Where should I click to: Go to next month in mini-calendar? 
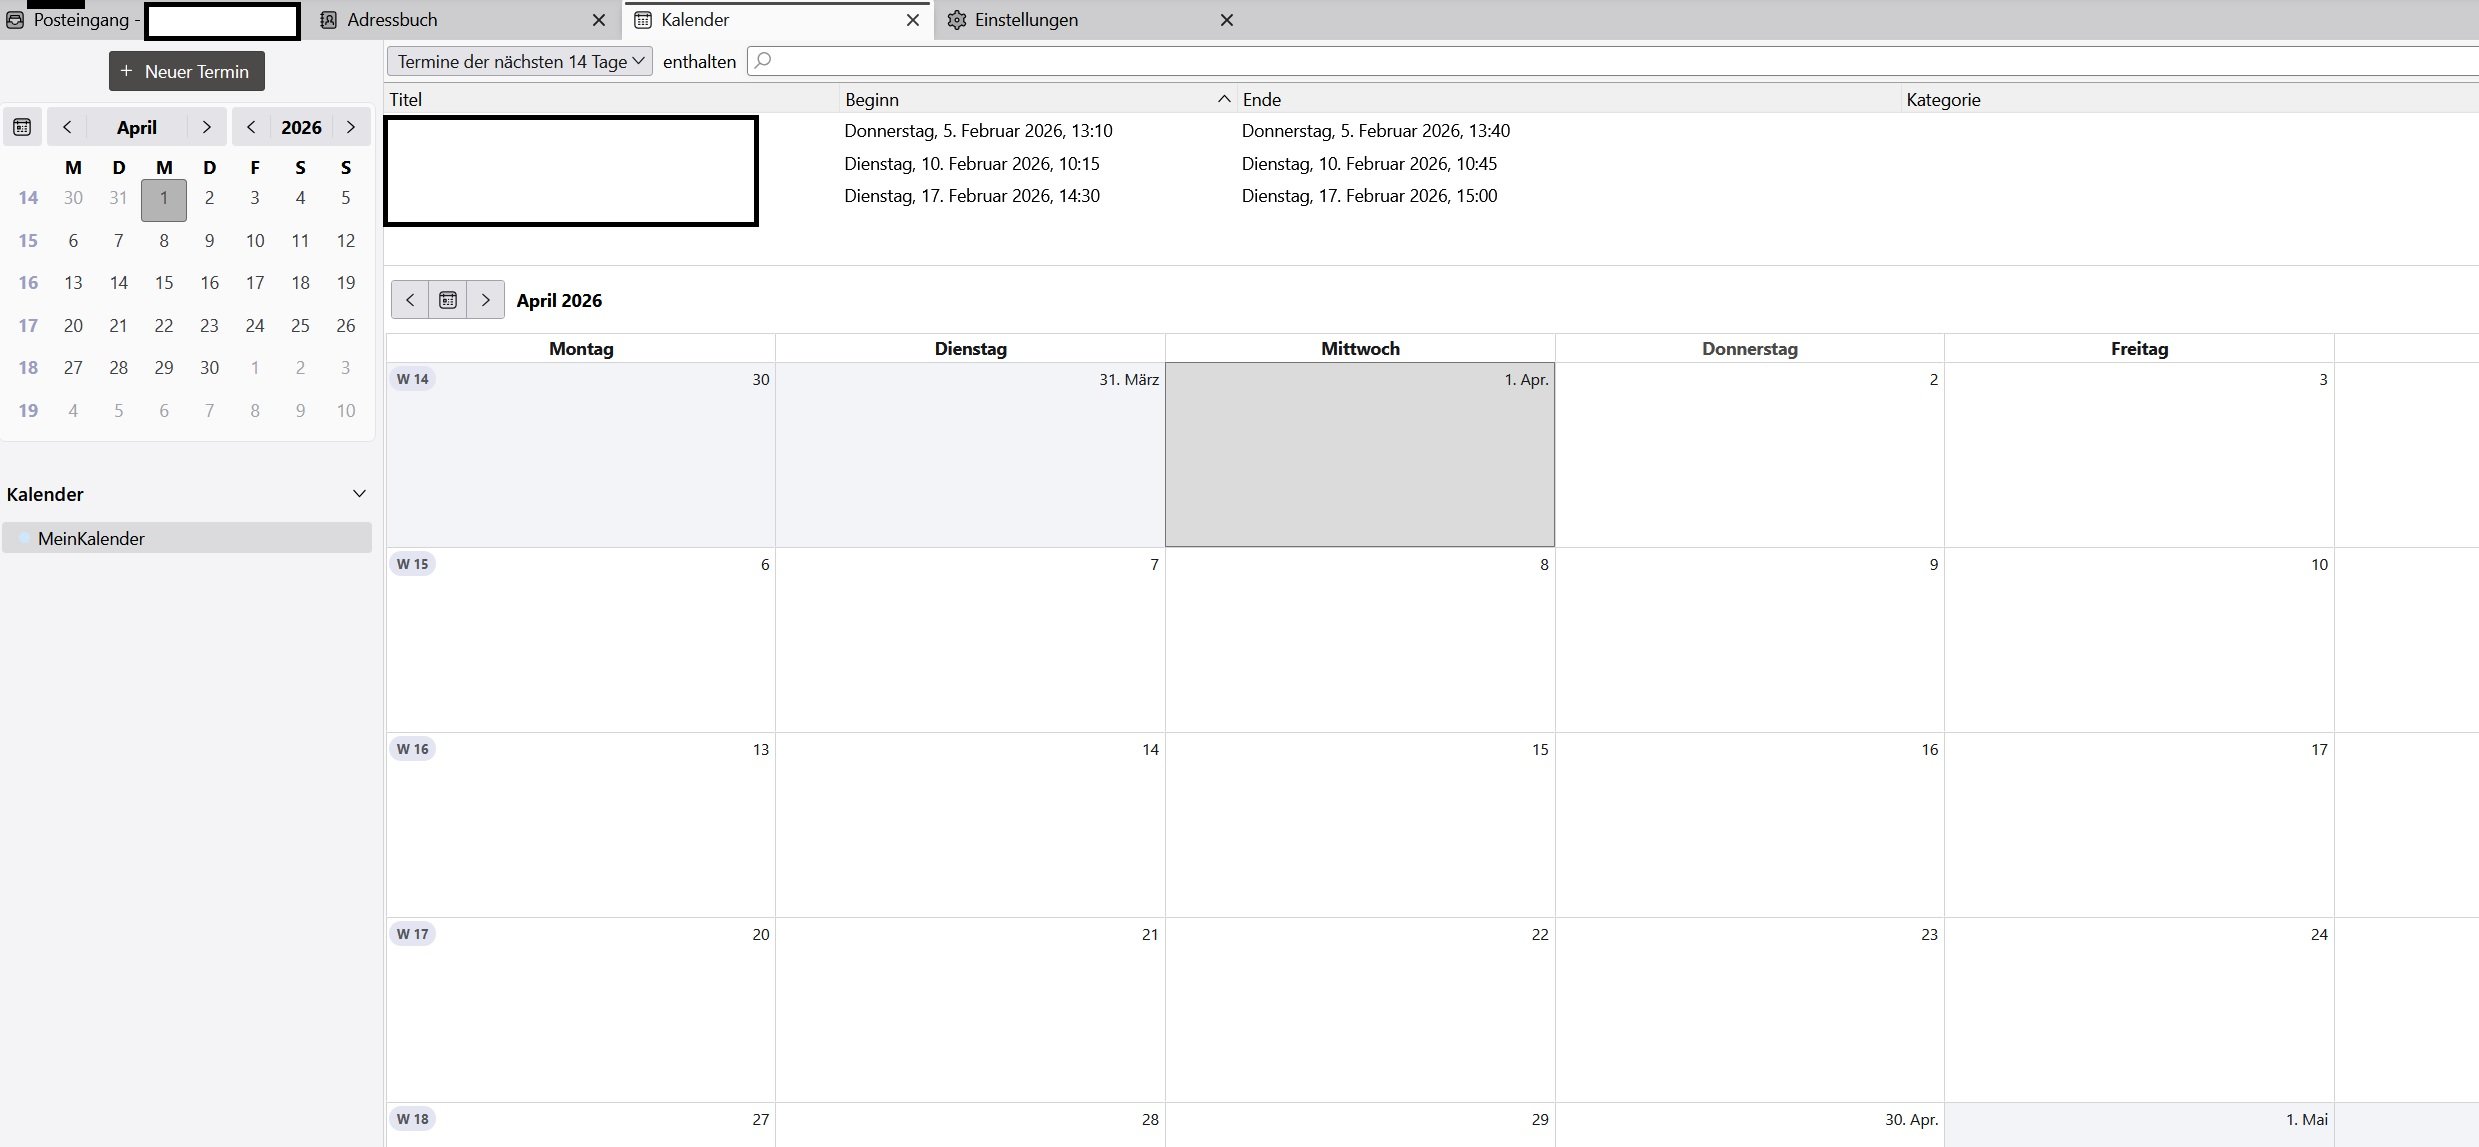tap(206, 127)
